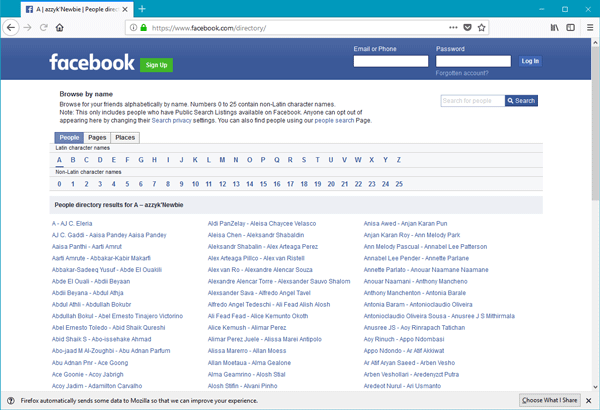
Task: Click the page scroll up arrow
Action: tap(595, 42)
